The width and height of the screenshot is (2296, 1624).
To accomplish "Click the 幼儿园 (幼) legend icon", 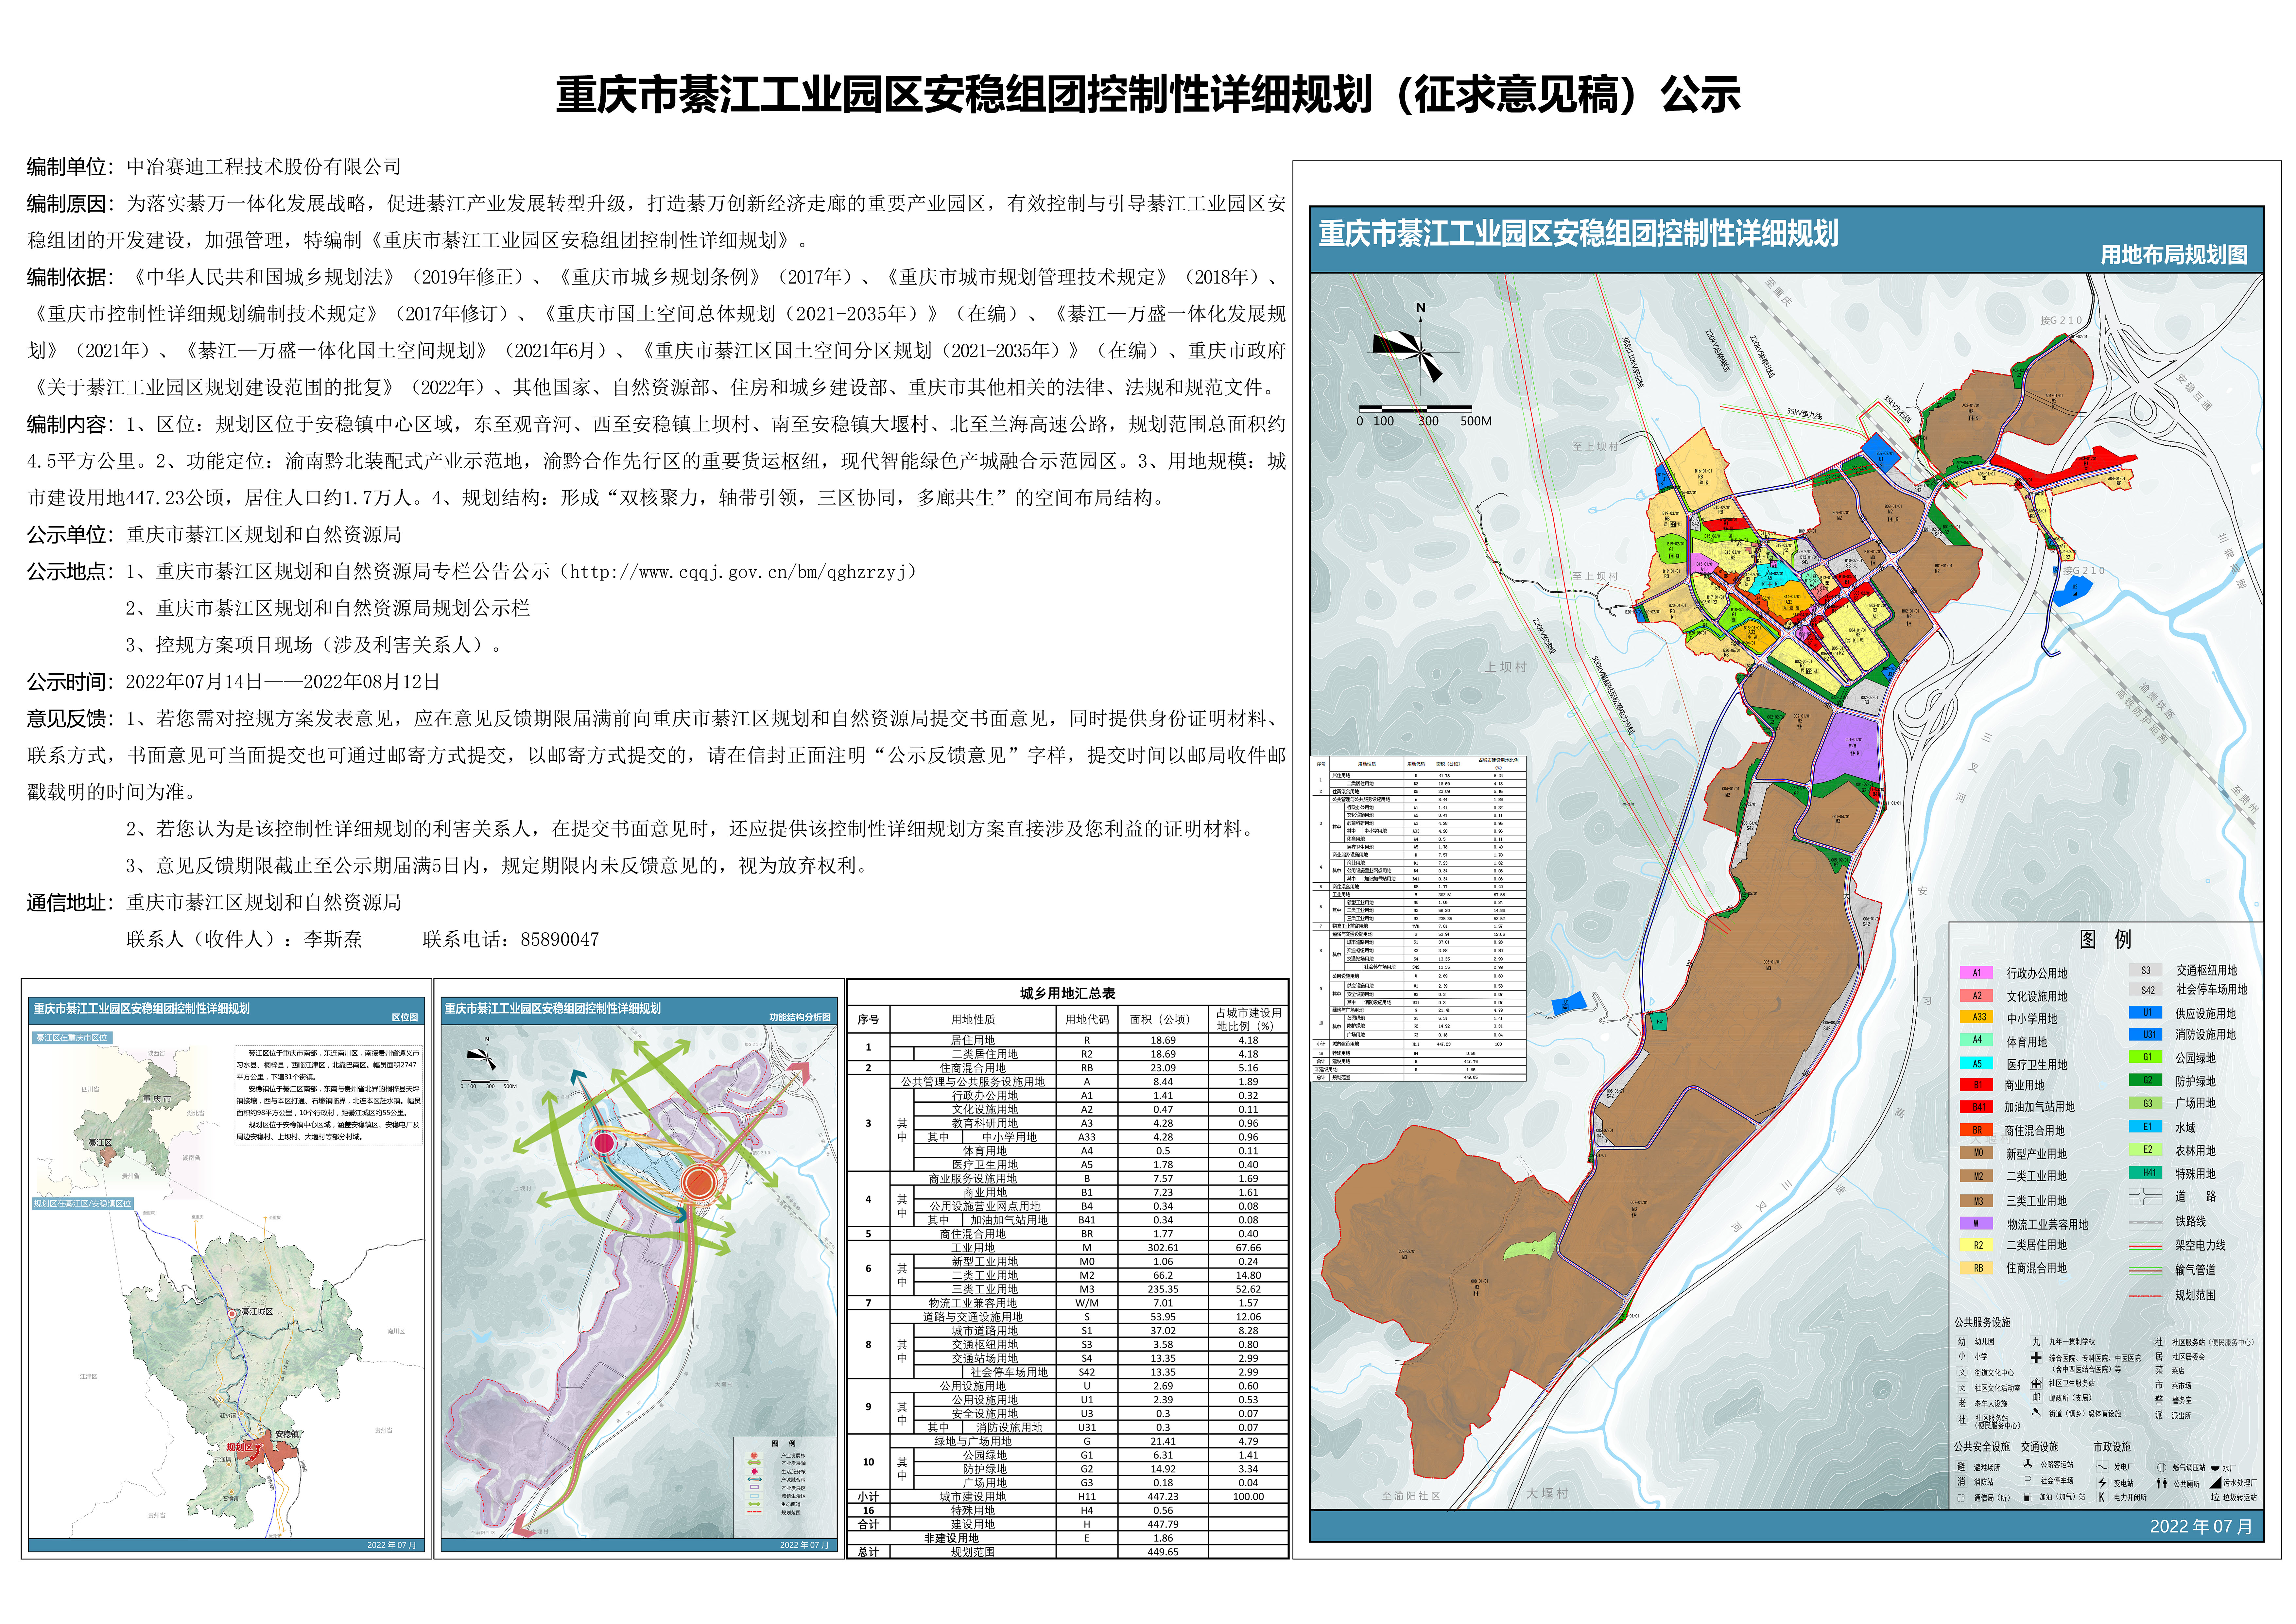I will point(1962,1342).
